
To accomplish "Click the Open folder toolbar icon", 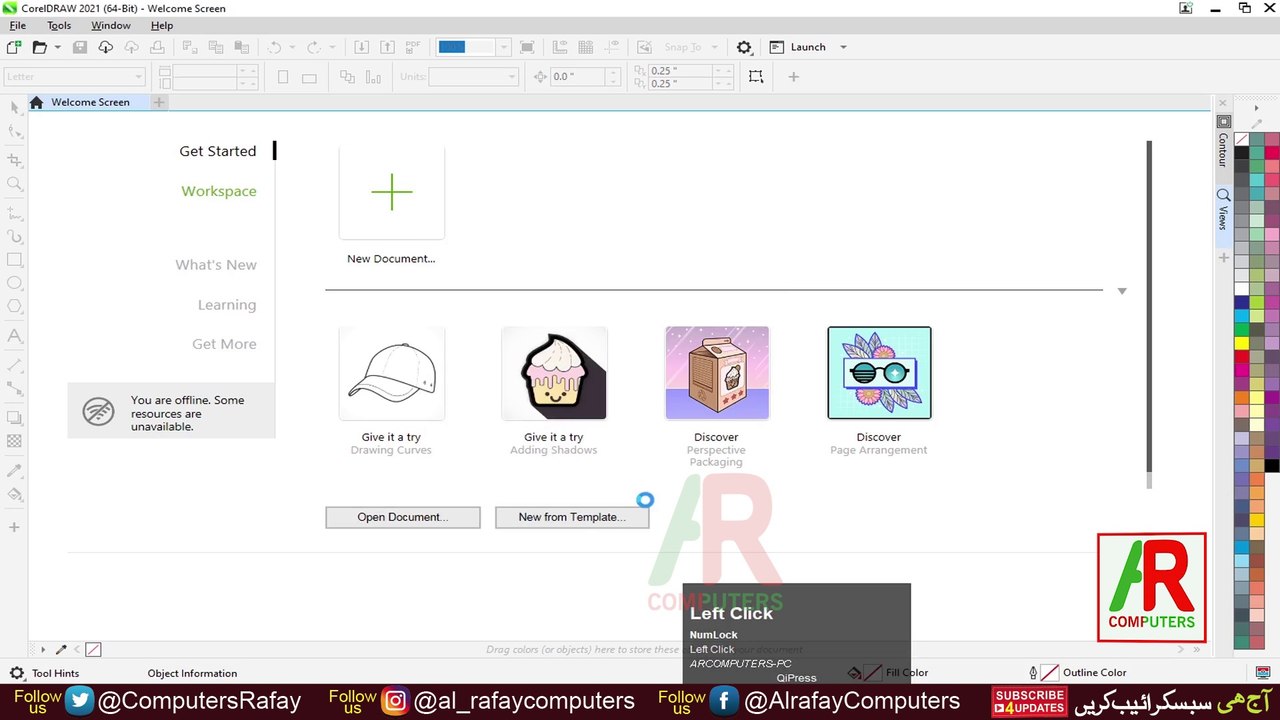I will 40,47.
